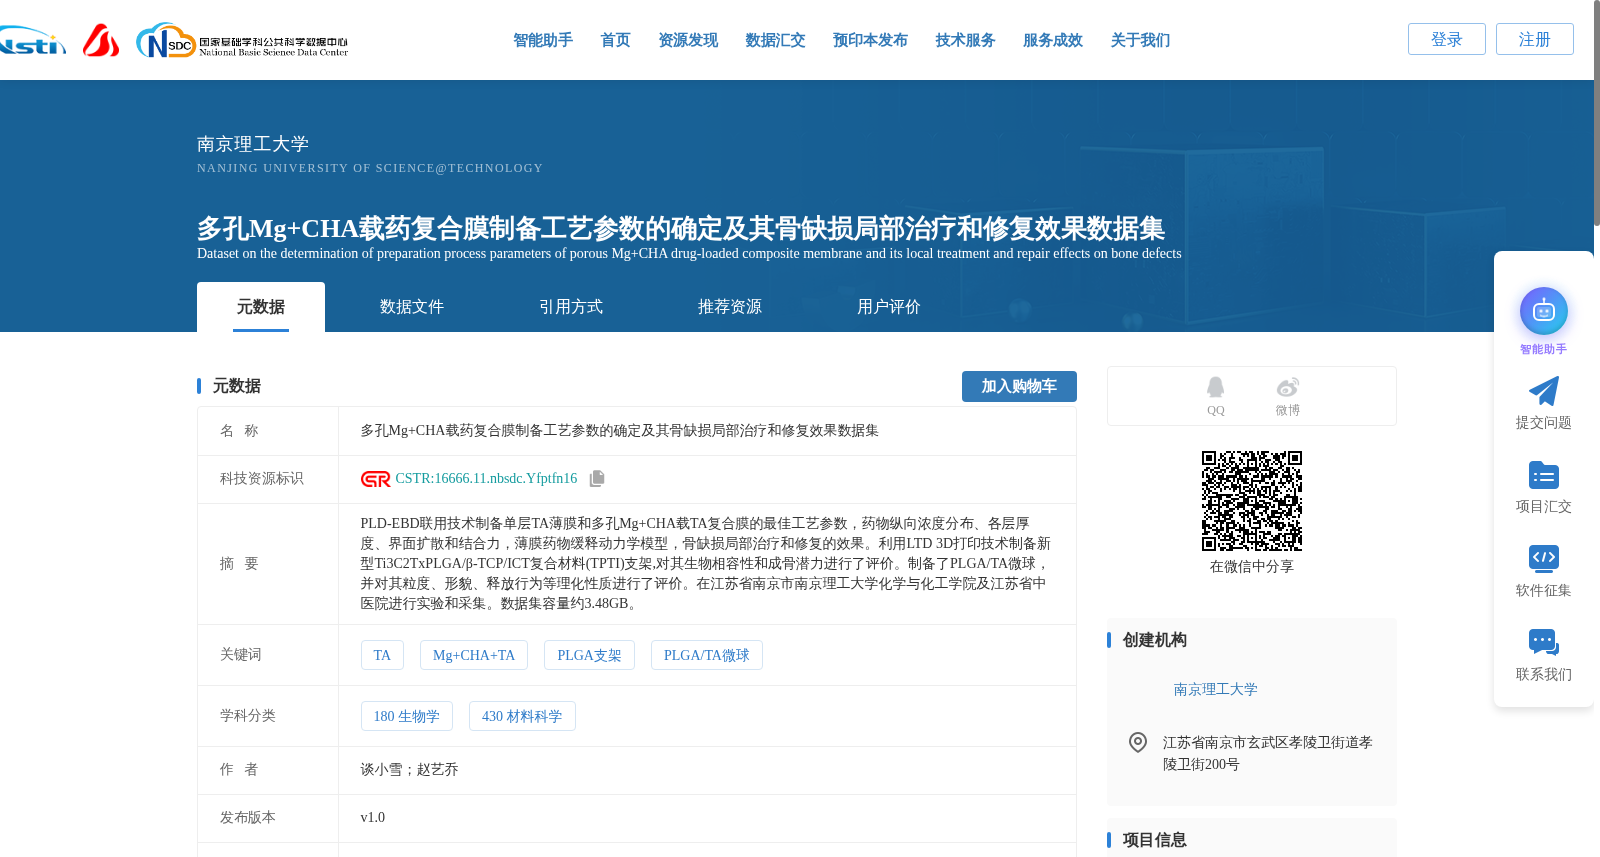Viewport: 1600px width, 857px height.
Task: Open the 关于我们 menu item
Action: point(1140,40)
